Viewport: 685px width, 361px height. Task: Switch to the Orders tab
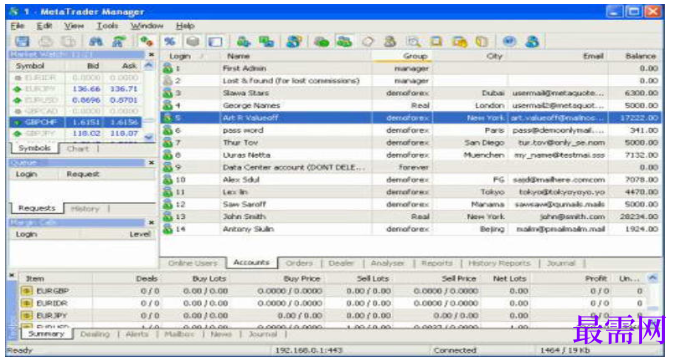[299, 263]
